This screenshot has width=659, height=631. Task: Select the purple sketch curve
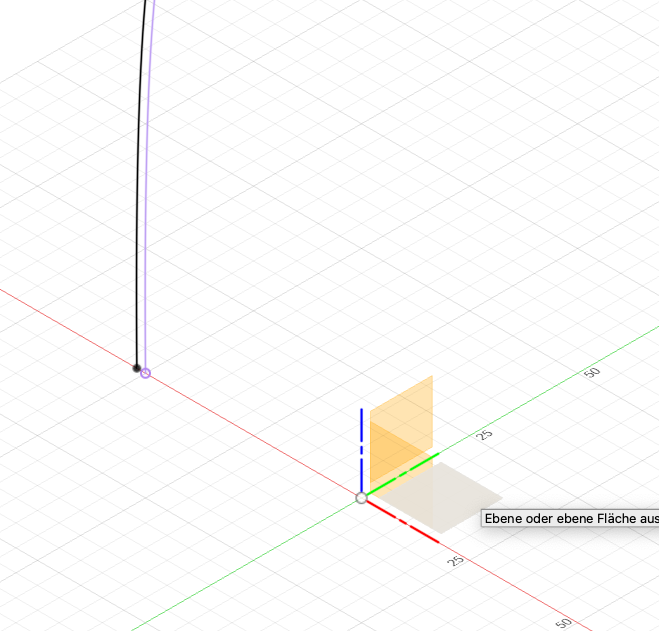(x=148, y=200)
